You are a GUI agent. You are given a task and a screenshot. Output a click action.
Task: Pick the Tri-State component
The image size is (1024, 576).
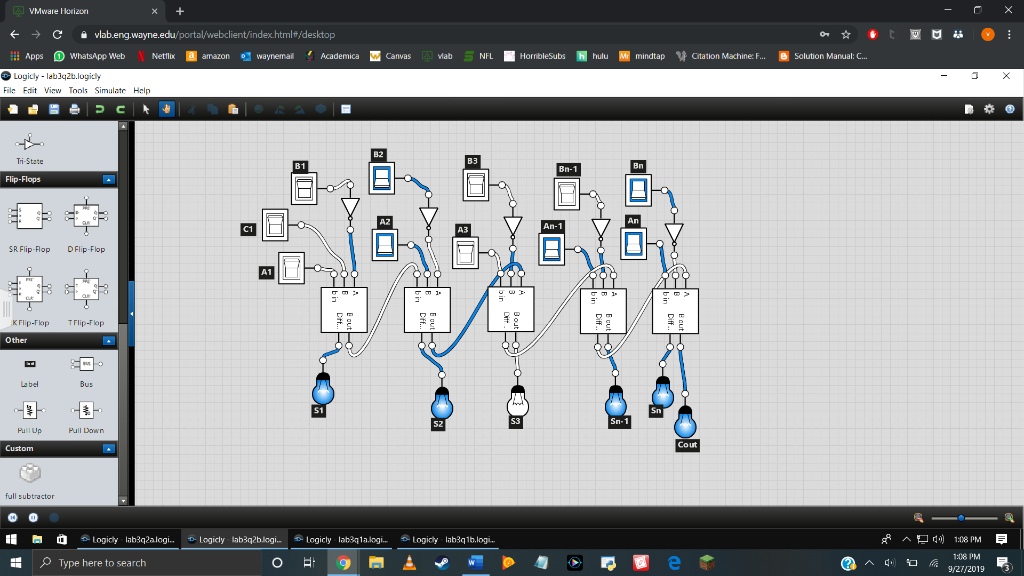[x=29, y=143]
